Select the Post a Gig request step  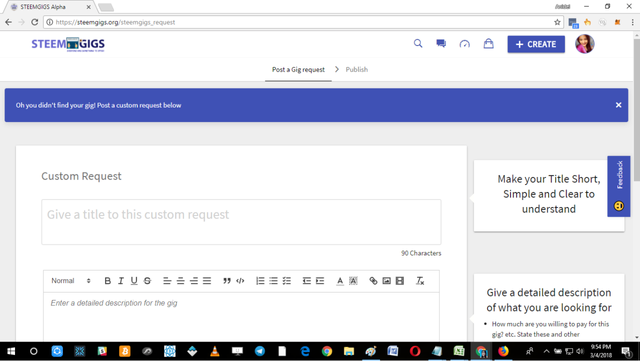[298, 69]
